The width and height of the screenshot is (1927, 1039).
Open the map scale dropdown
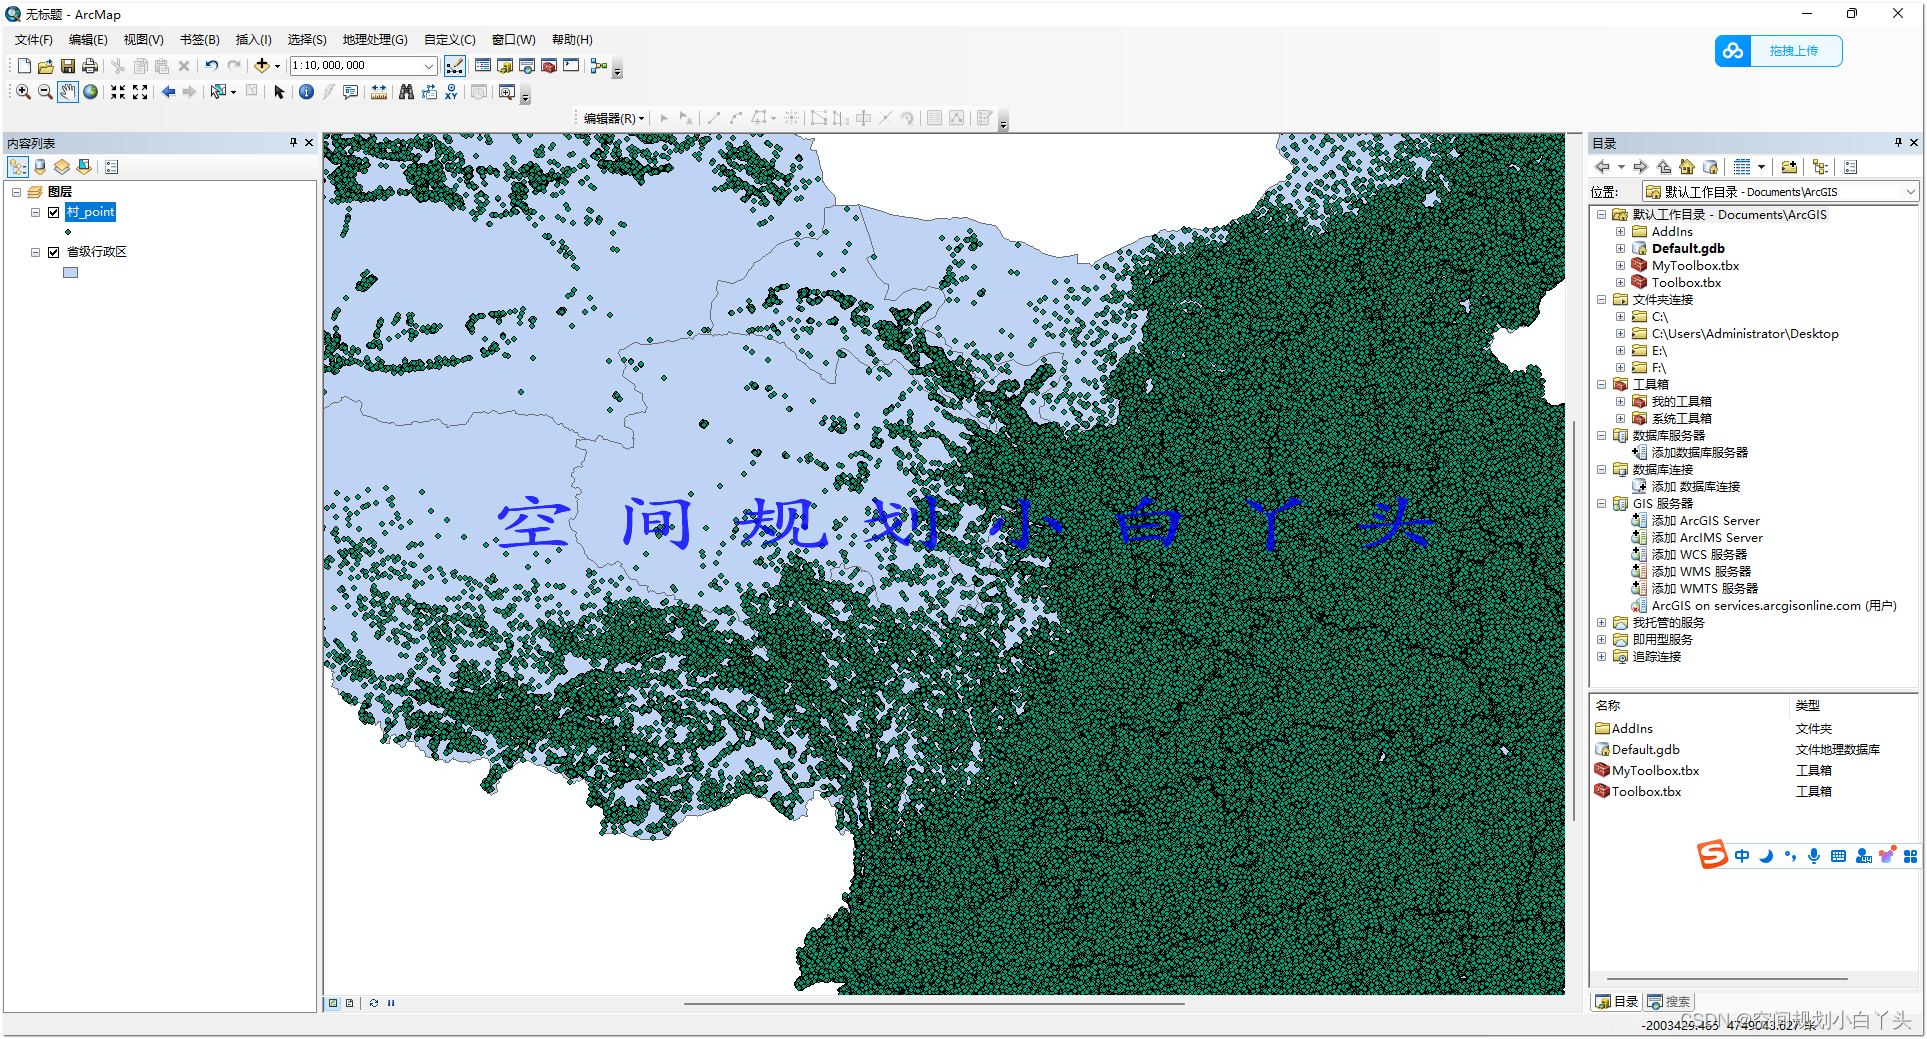[x=429, y=66]
